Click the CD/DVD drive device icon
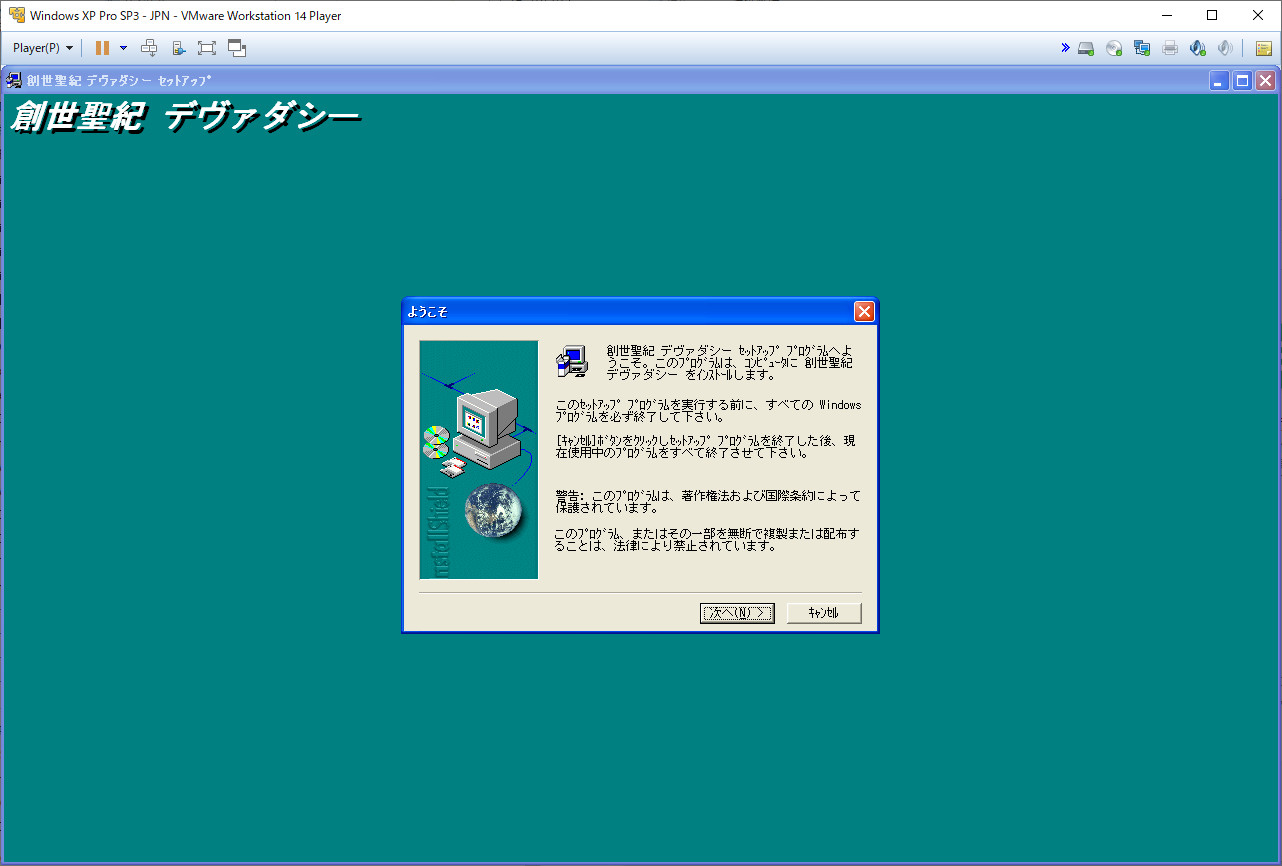Screen dimensions: 1282x866 (x=1114, y=48)
